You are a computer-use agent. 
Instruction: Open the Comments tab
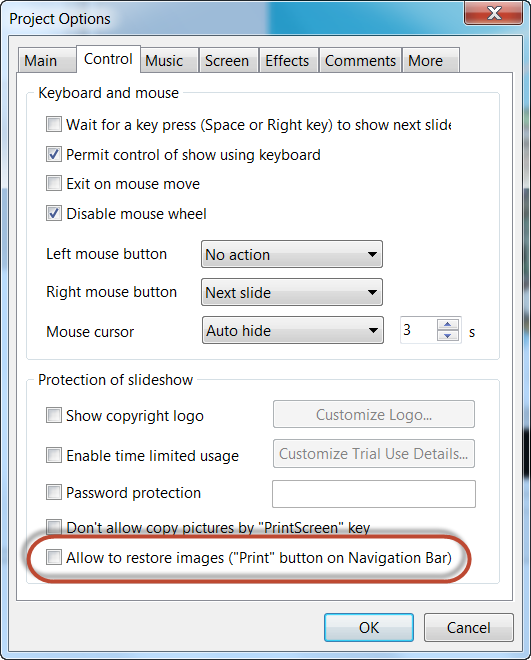360,61
